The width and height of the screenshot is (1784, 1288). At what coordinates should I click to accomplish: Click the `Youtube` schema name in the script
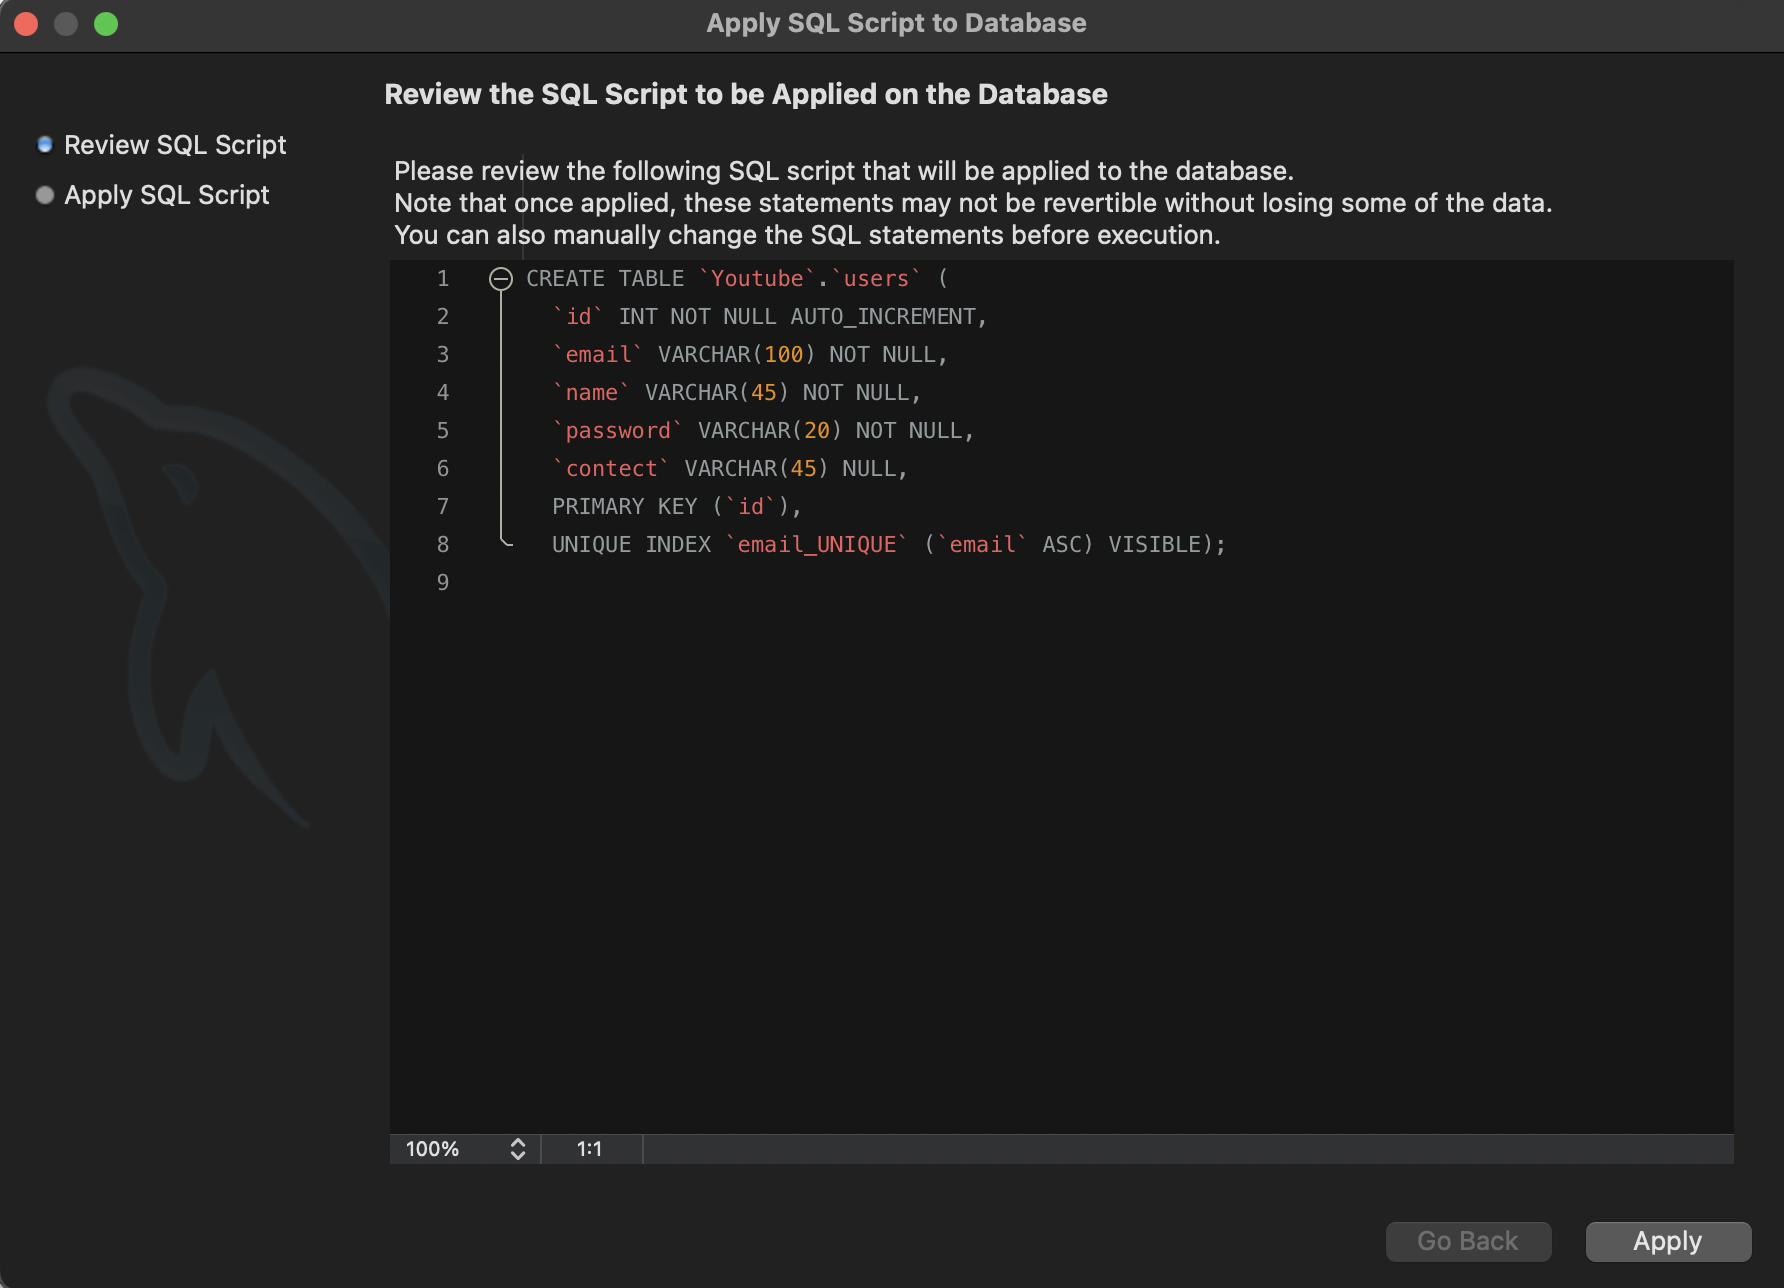(757, 279)
